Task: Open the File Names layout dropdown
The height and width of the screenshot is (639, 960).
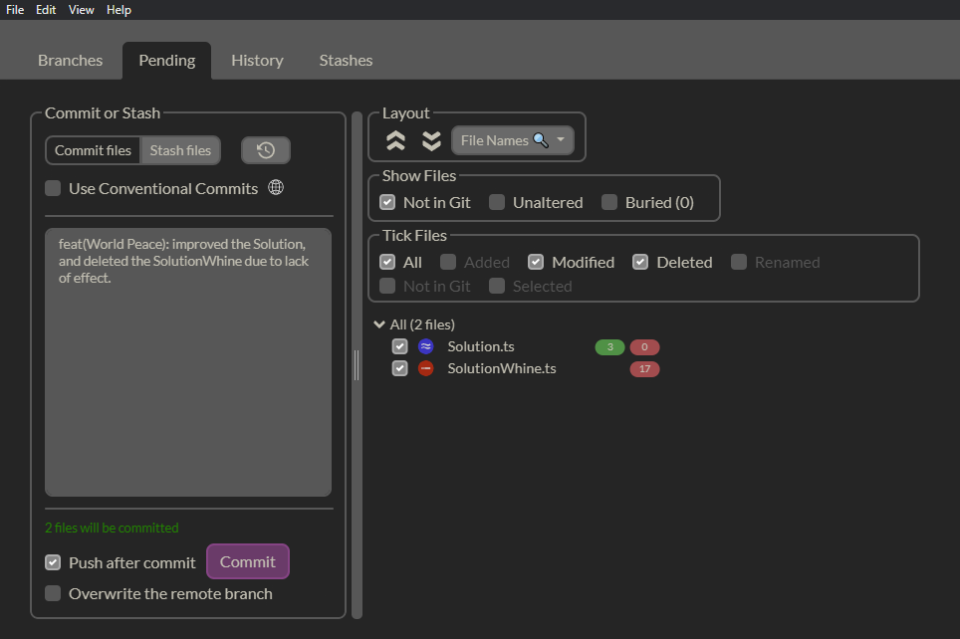Action: (x=513, y=141)
